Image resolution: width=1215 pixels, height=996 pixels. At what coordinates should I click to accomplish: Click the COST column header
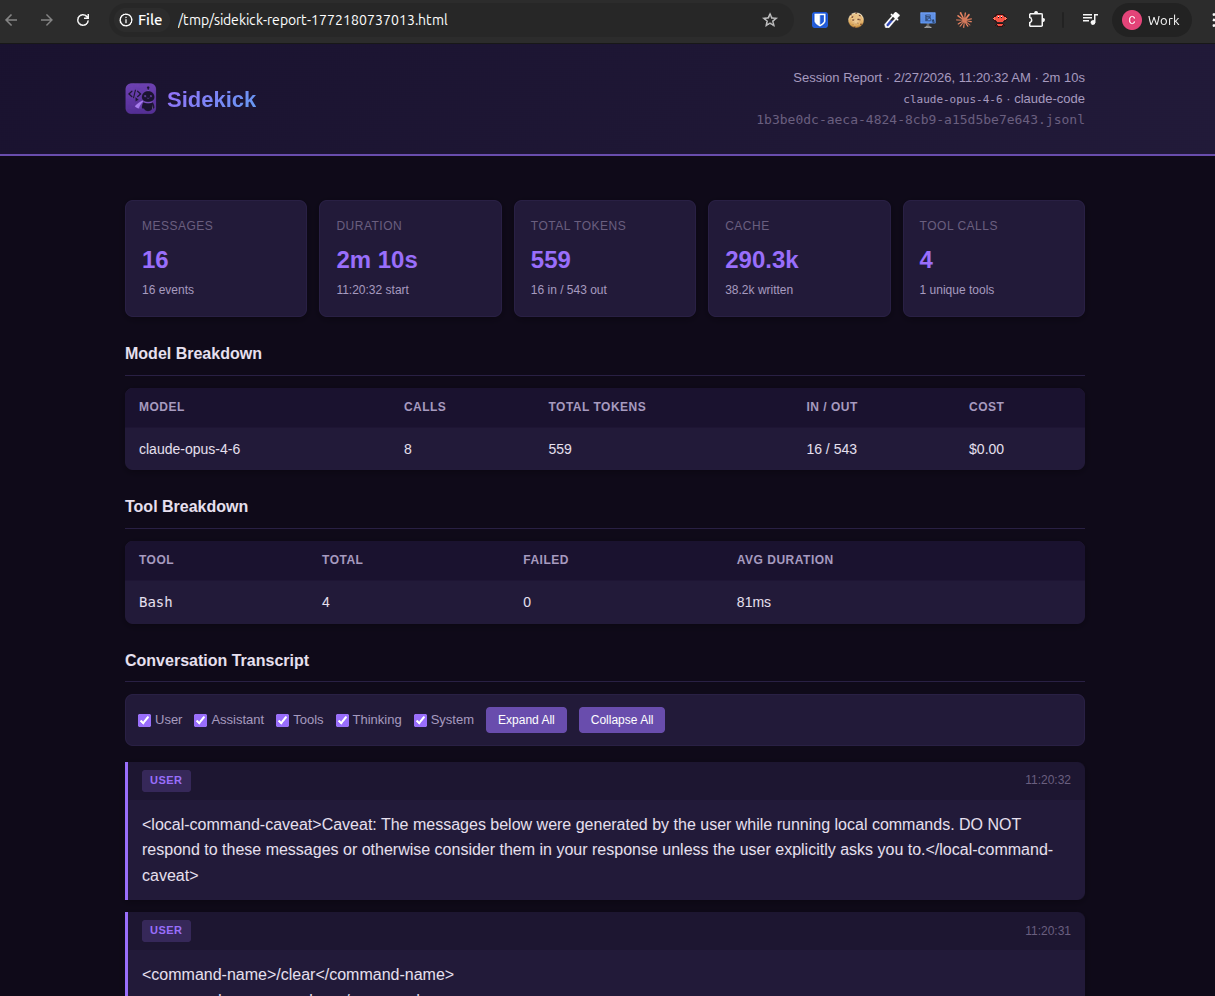(x=986, y=407)
